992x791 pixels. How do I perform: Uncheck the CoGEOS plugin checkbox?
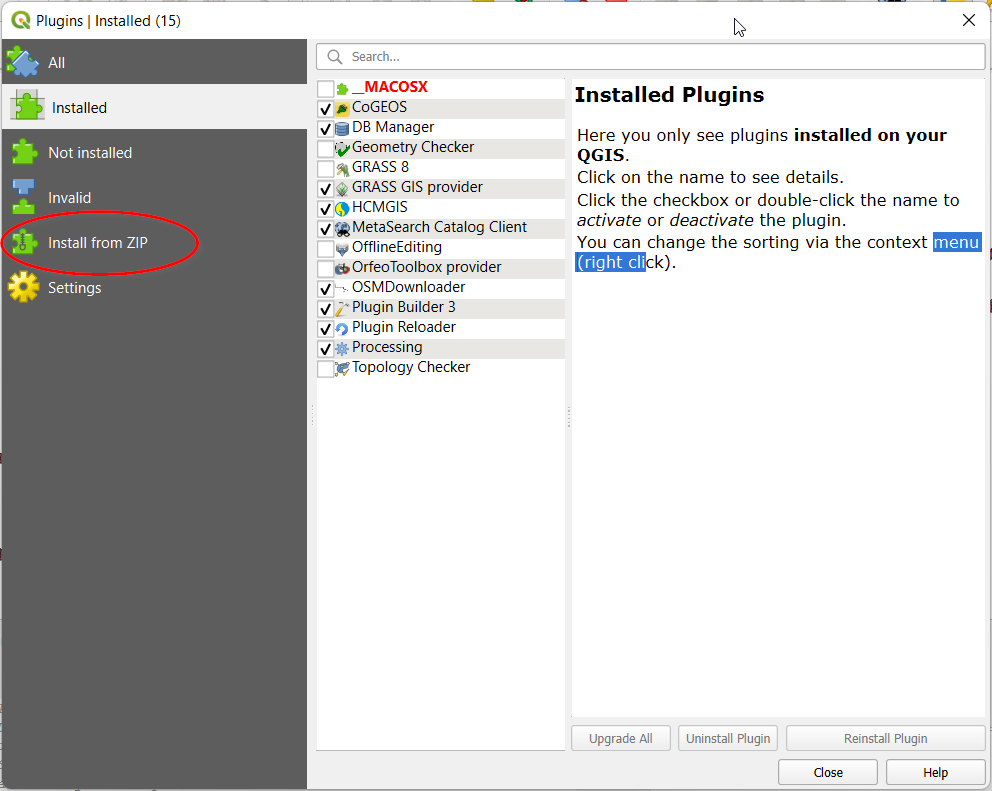pyautogui.click(x=325, y=109)
